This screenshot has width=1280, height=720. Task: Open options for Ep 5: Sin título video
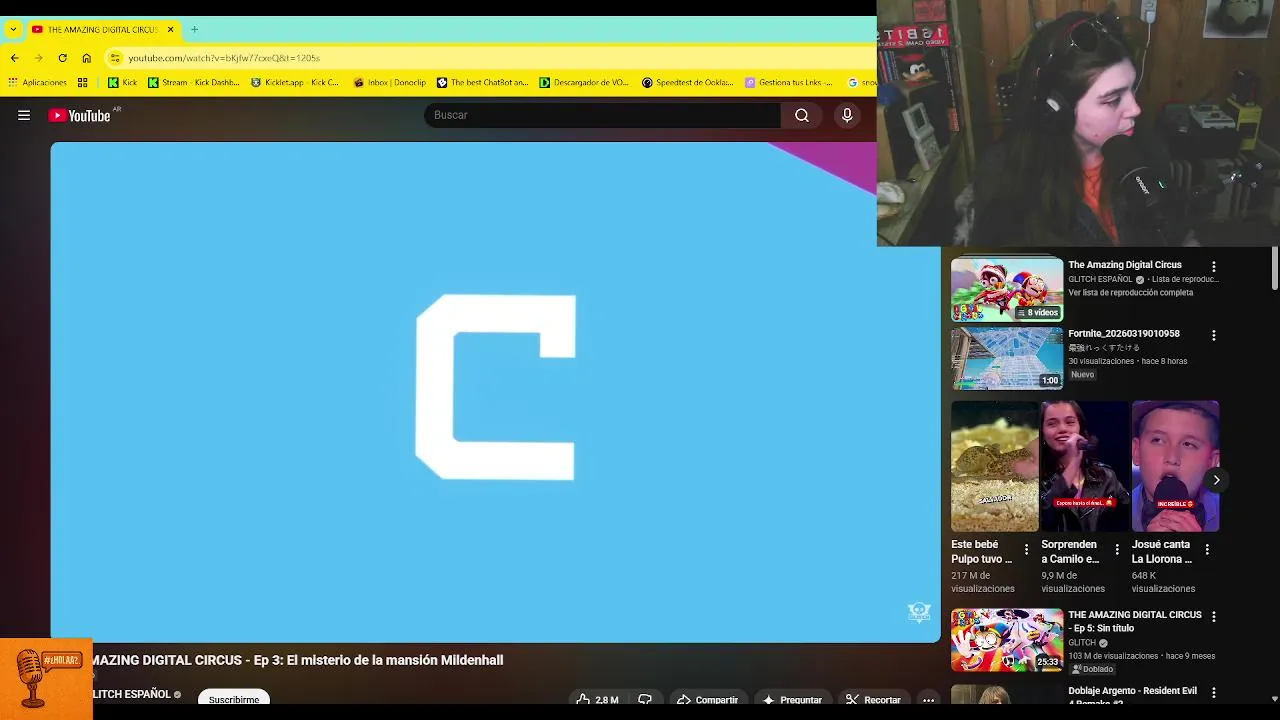click(x=1214, y=617)
